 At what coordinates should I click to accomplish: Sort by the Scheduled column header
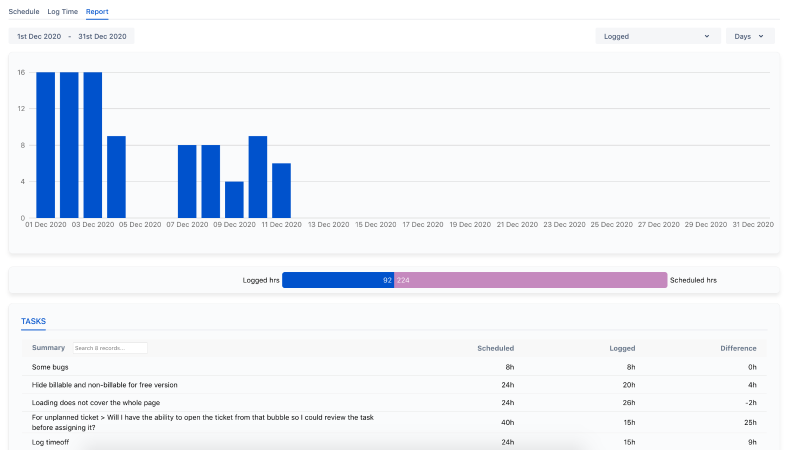point(495,348)
